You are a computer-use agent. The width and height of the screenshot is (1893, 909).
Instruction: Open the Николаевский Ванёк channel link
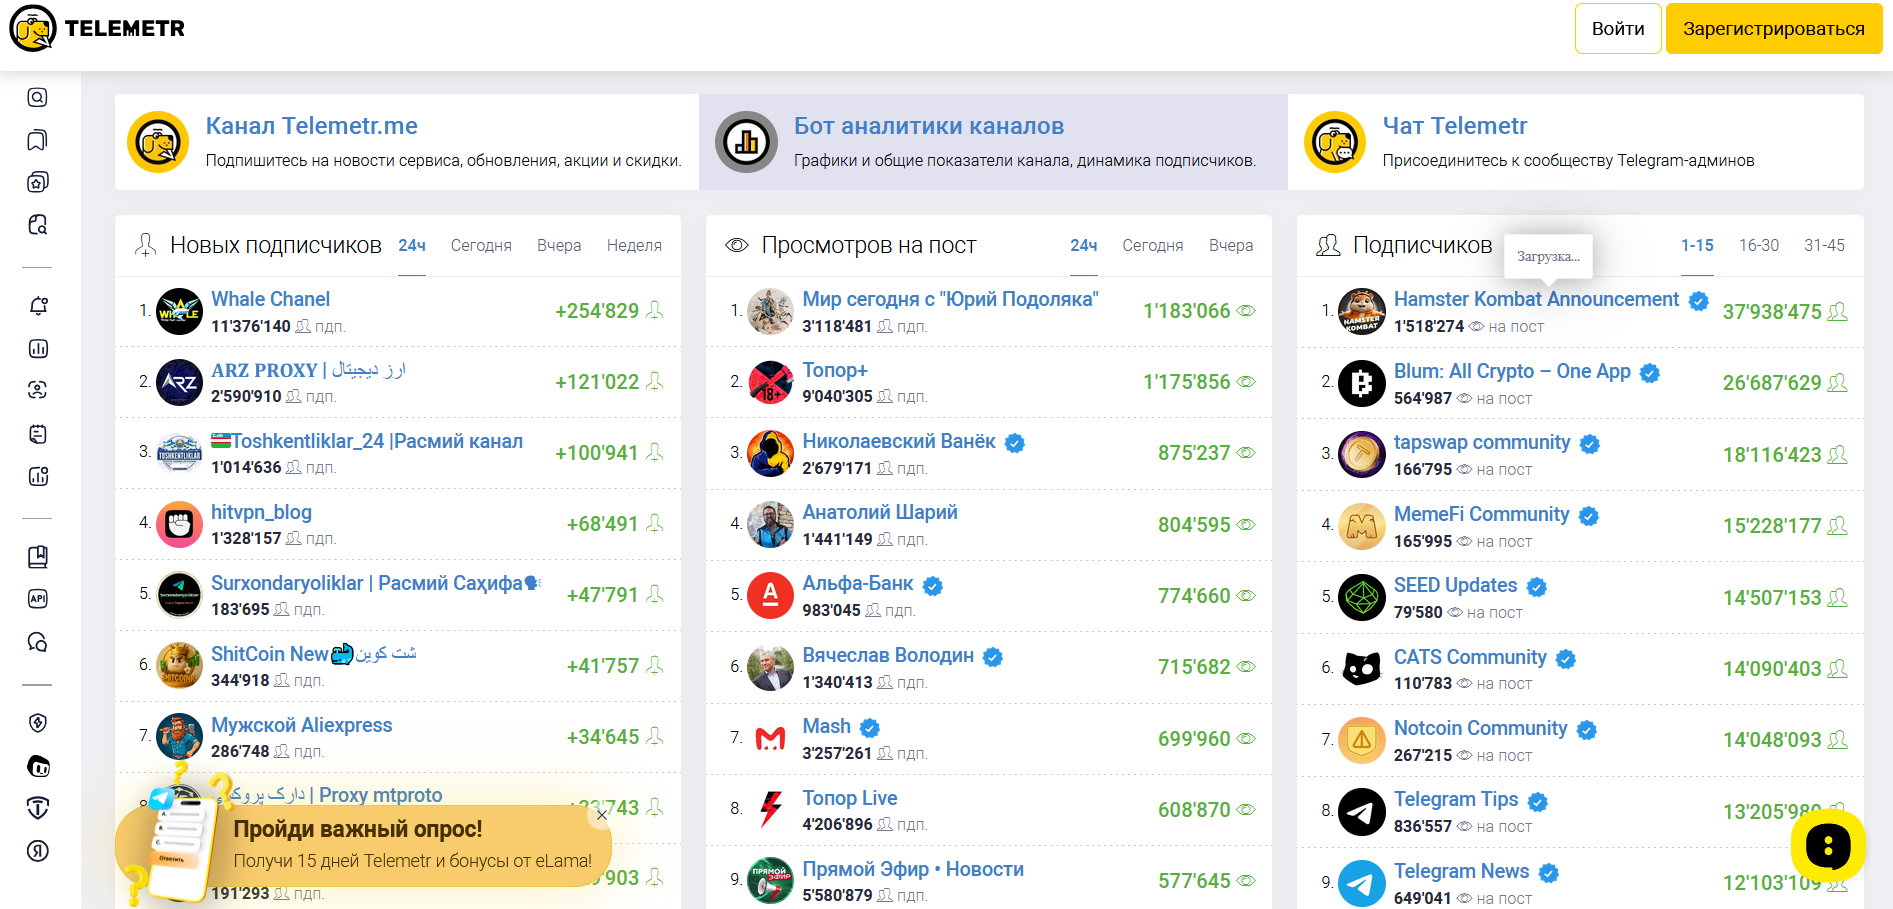(x=899, y=441)
